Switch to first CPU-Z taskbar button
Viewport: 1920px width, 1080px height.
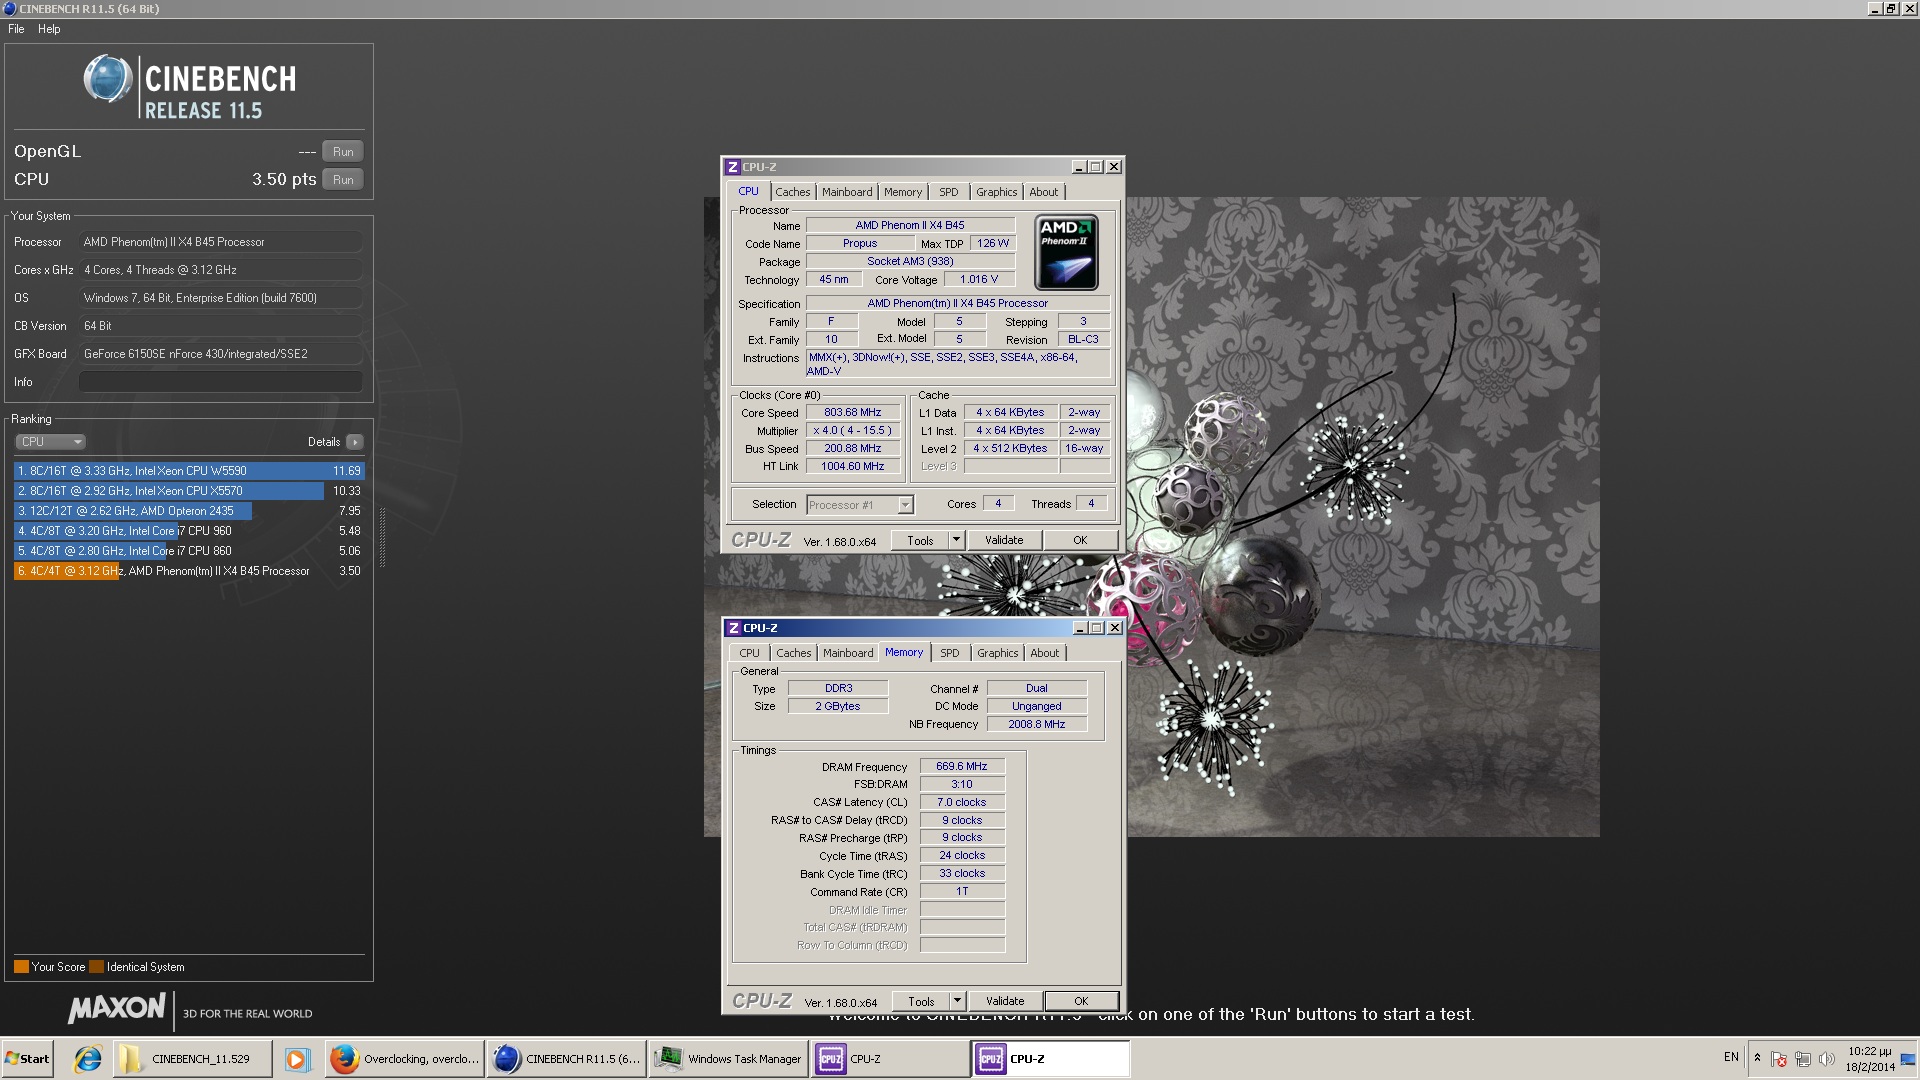891,1059
